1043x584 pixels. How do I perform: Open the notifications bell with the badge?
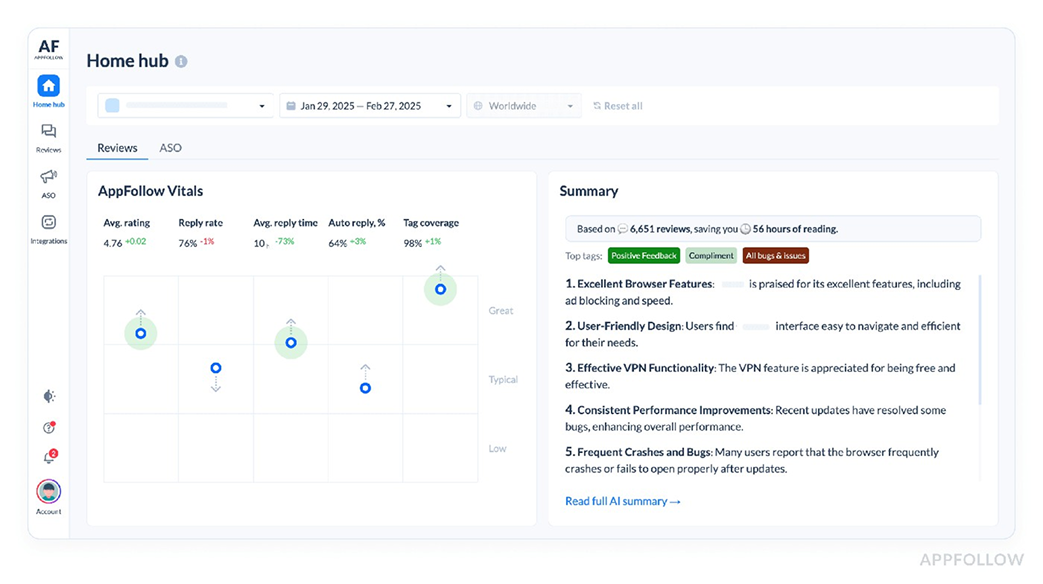point(47,456)
